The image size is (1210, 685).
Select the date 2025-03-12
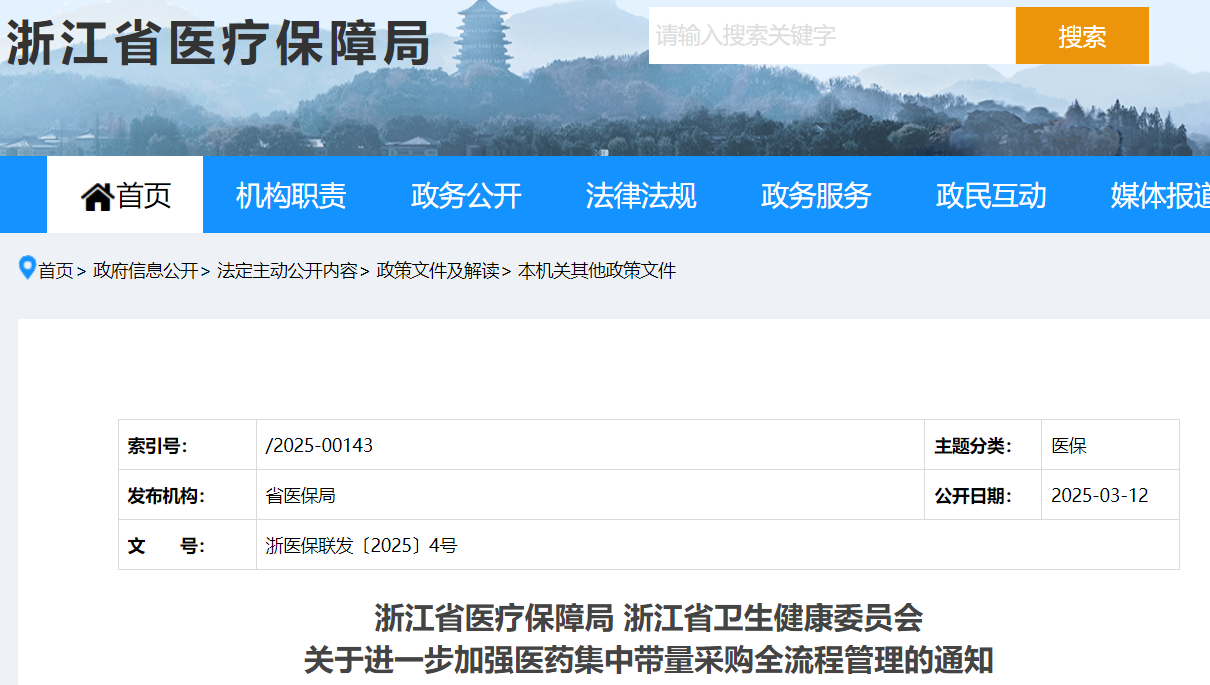(x=1100, y=496)
